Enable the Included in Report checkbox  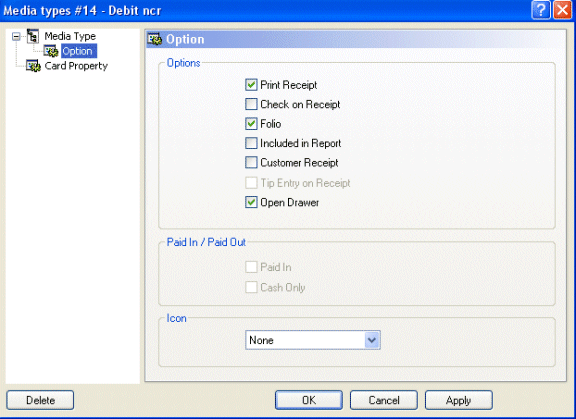[251, 143]
